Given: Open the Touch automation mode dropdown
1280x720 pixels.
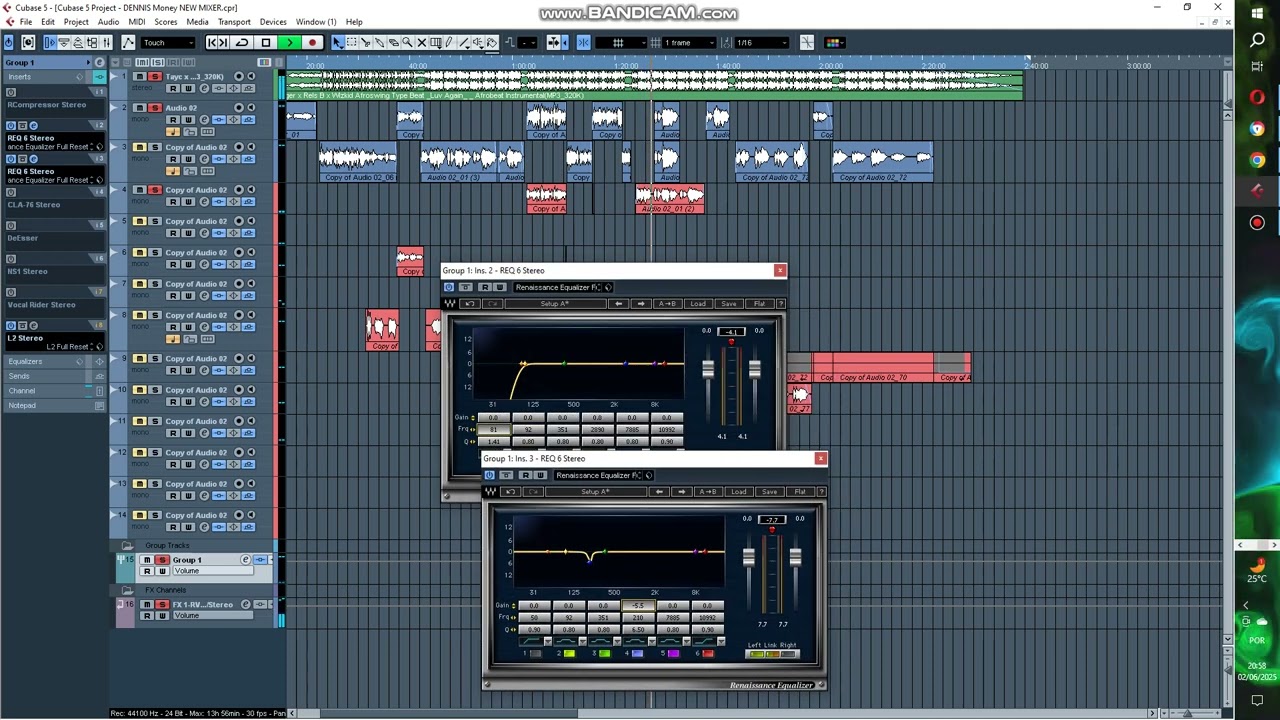Looking at the screenshot, I should [167, 42].
